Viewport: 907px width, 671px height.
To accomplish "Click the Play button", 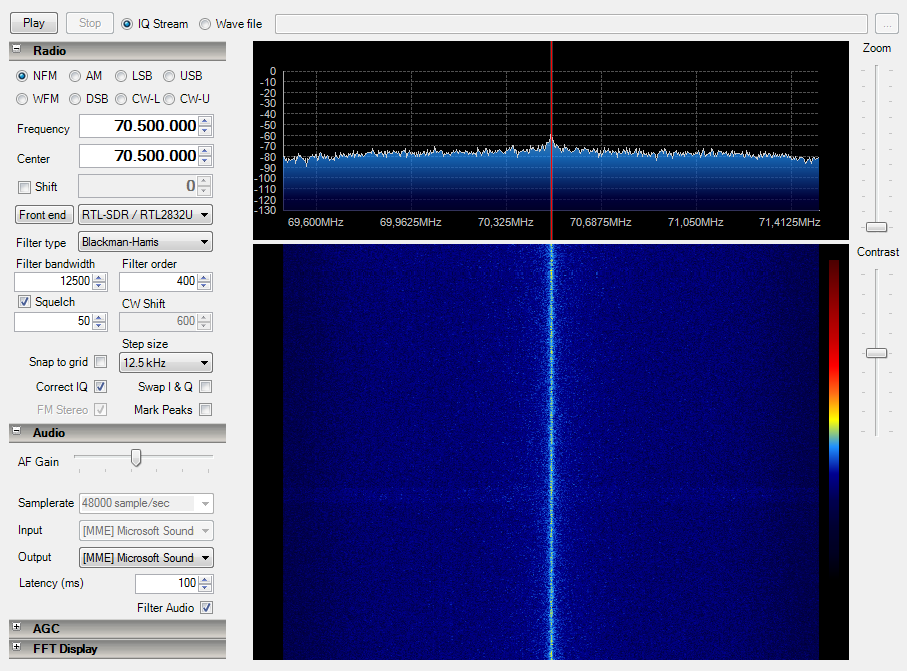I will click(34, 23).
